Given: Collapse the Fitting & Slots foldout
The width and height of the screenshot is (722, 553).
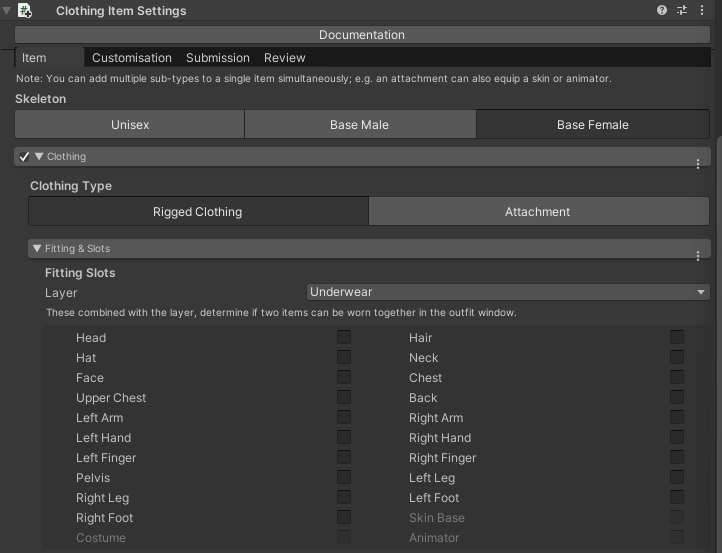Looking at the screenshot, I should (37, 249).
